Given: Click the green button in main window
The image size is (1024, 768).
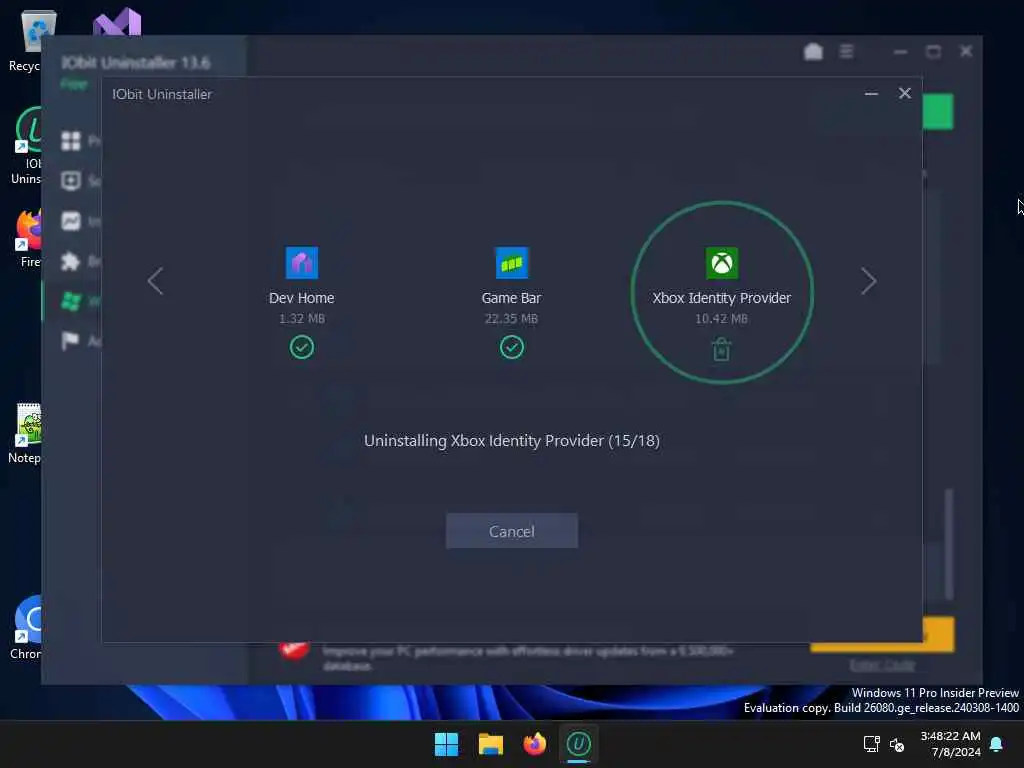Looking at the screenshot, I should [938, 112].
